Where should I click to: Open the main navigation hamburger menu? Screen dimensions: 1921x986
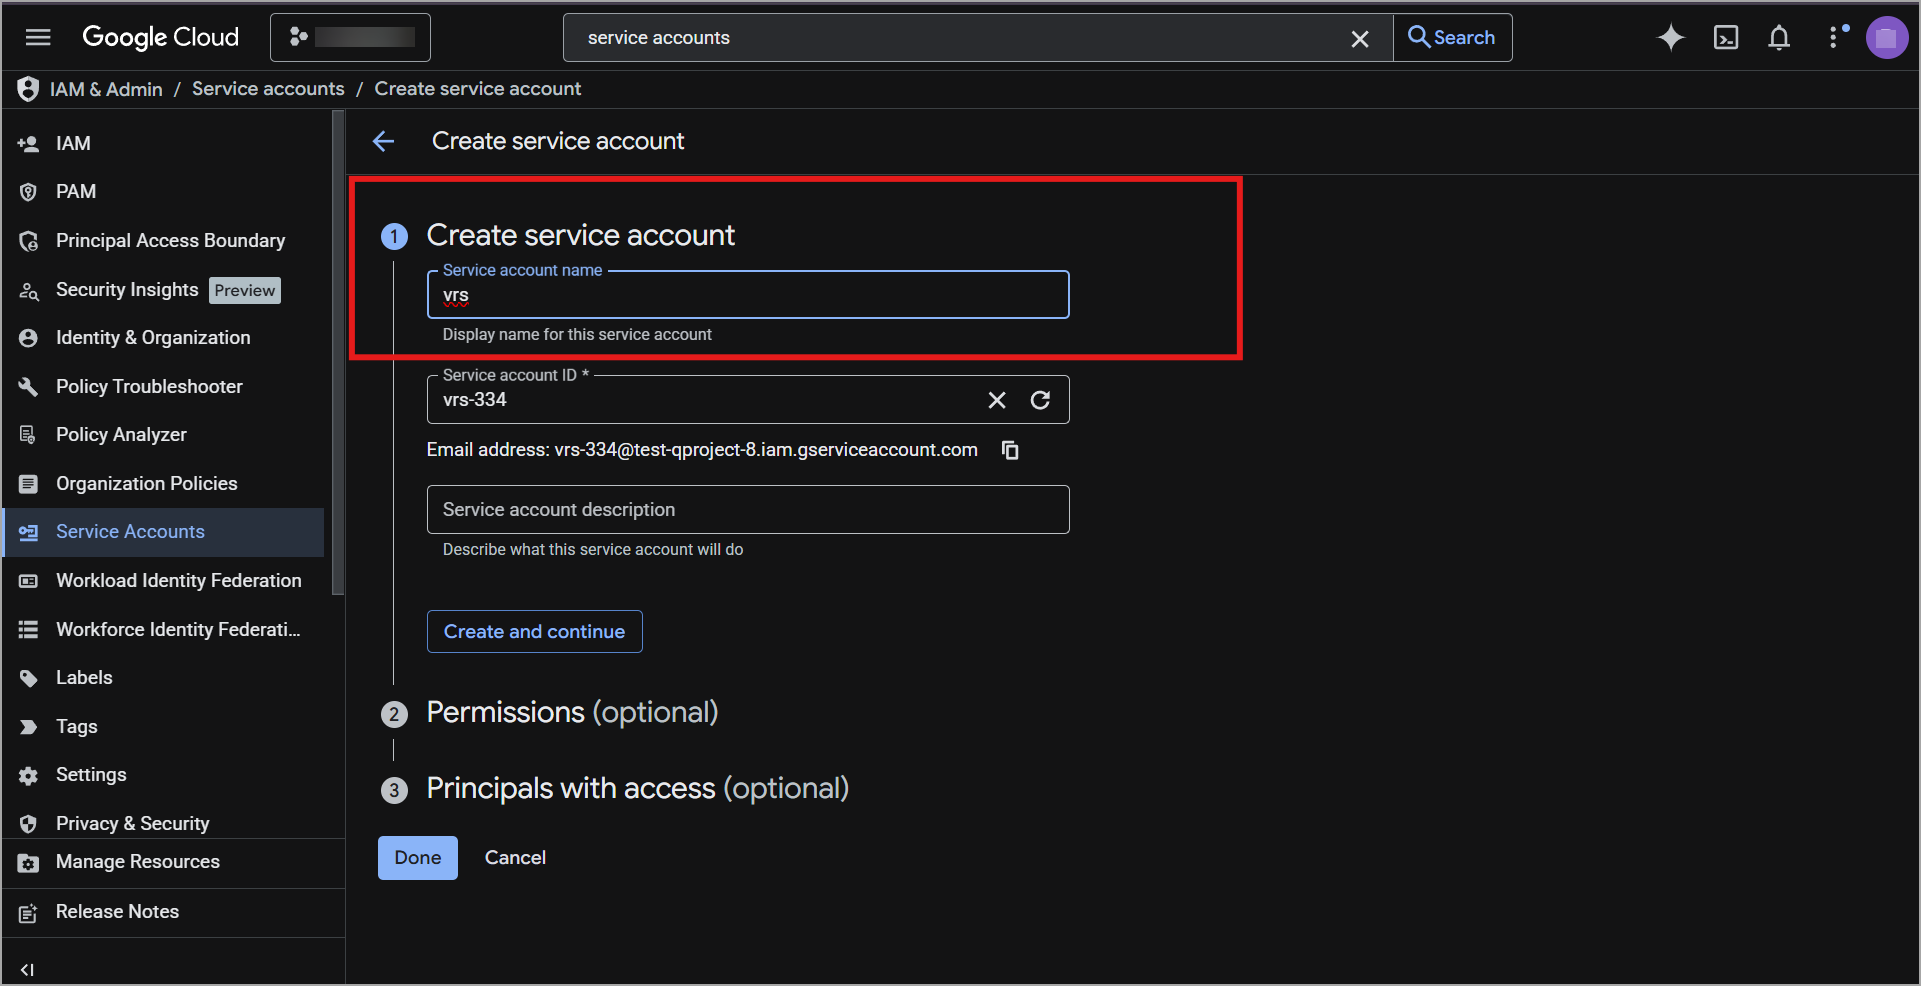[38, 38]
